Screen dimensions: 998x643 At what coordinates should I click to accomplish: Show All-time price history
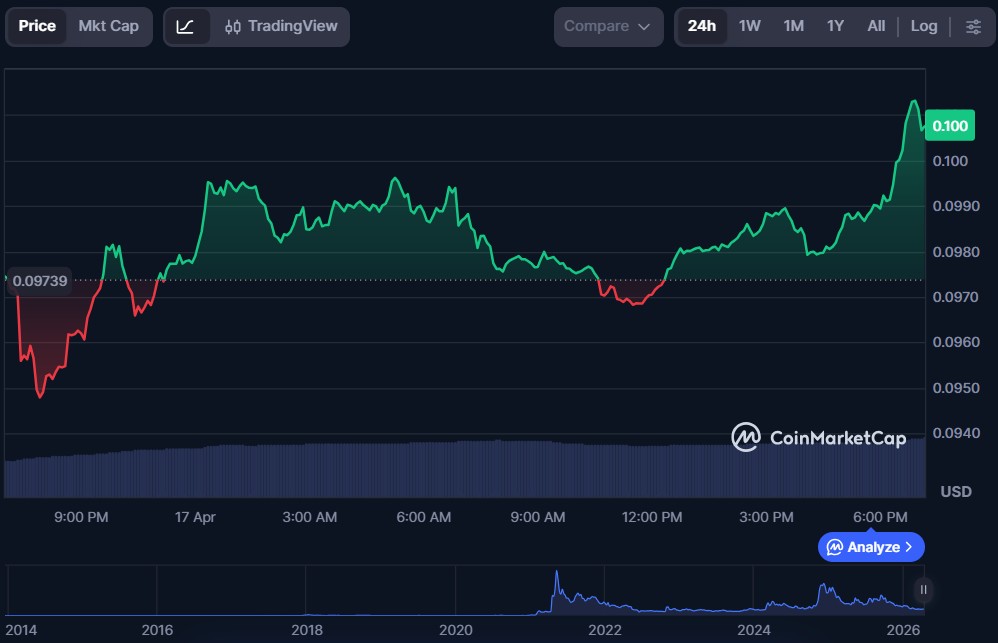tap(876, 26)
